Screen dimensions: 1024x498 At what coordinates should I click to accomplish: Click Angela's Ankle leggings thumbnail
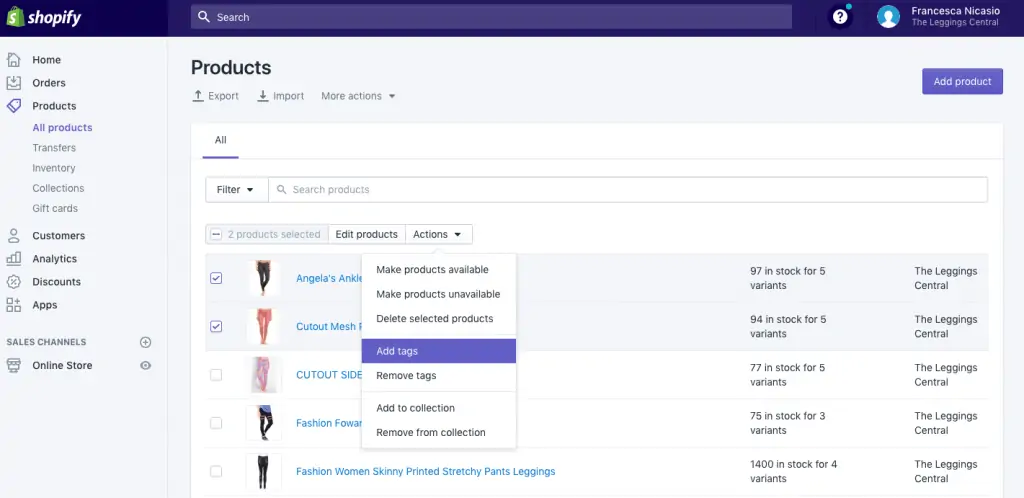click(264, 278)
